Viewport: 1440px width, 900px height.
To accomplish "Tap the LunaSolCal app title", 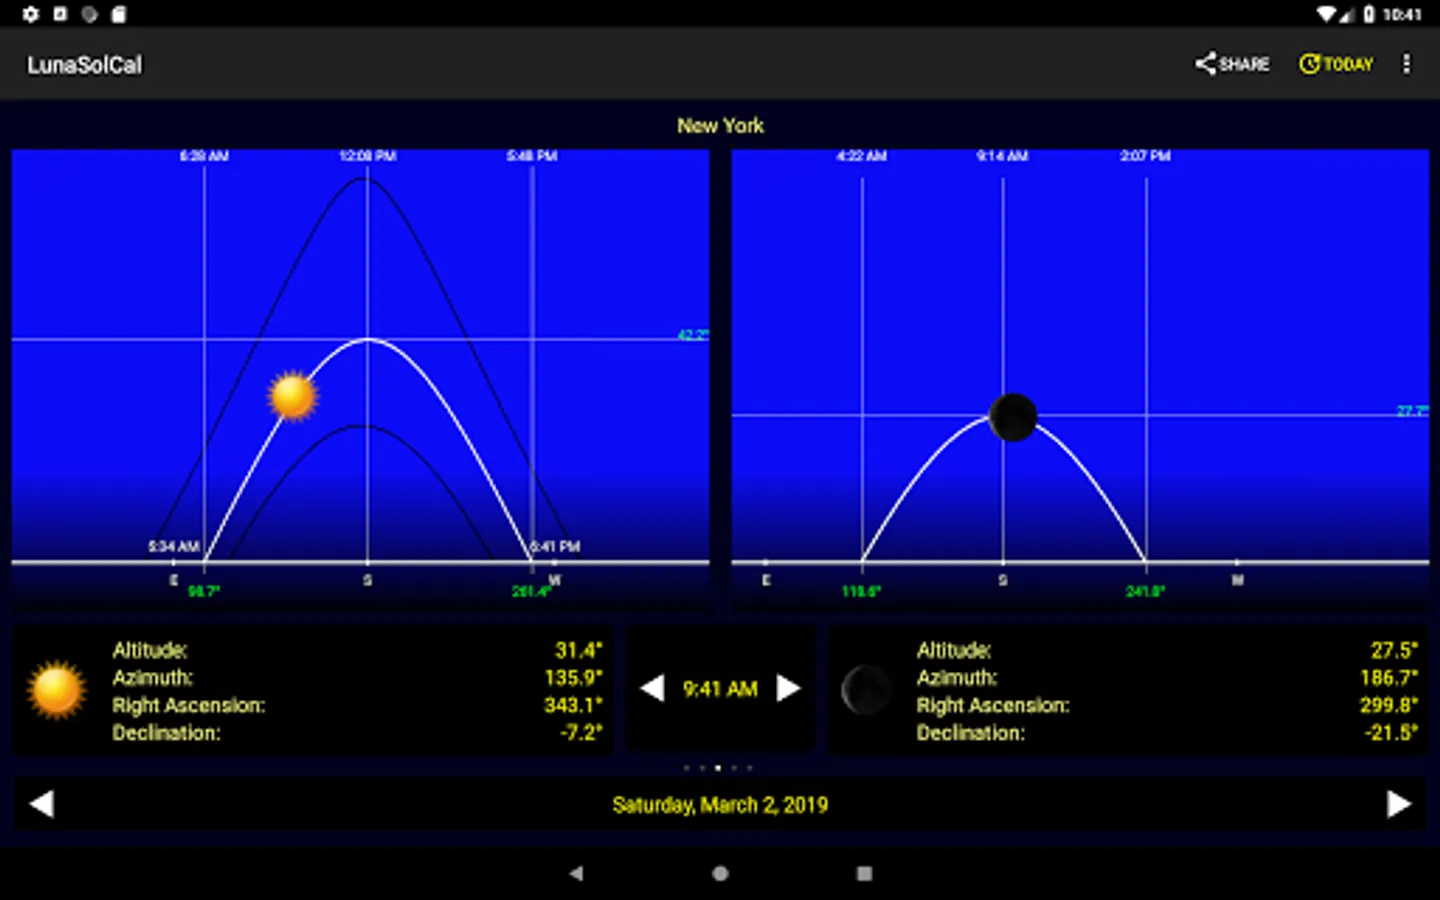I will 85,65.
